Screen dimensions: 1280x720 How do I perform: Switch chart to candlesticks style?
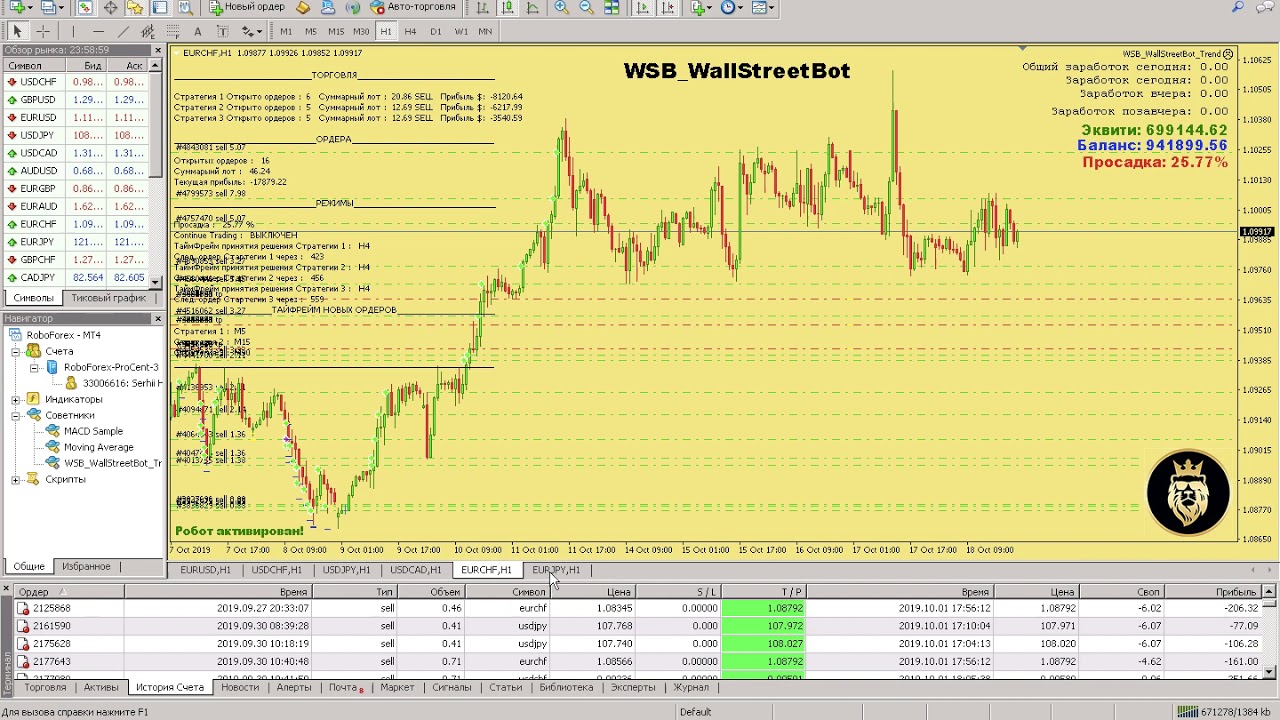click(508, 7)
